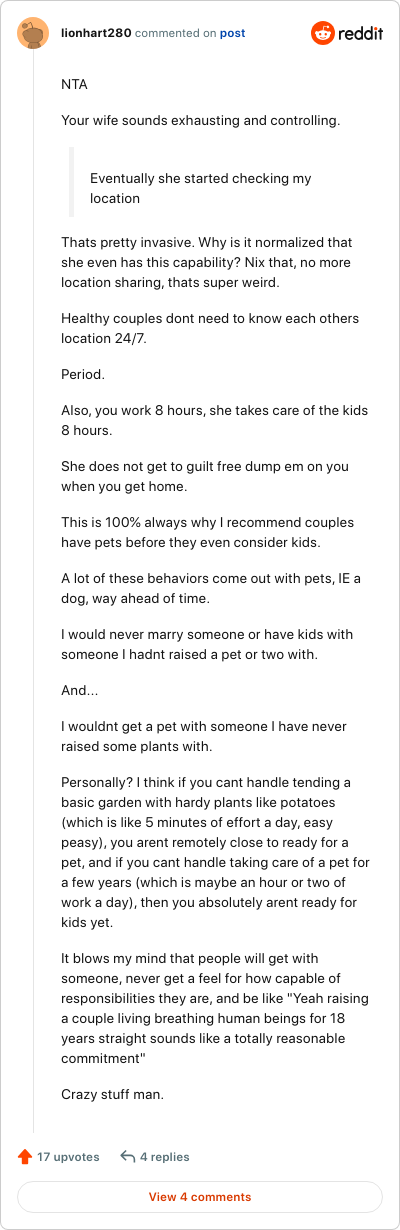The image size is (400, 1230).
Task: Click the Reddit Snoo logo icon
Action: 324,34
